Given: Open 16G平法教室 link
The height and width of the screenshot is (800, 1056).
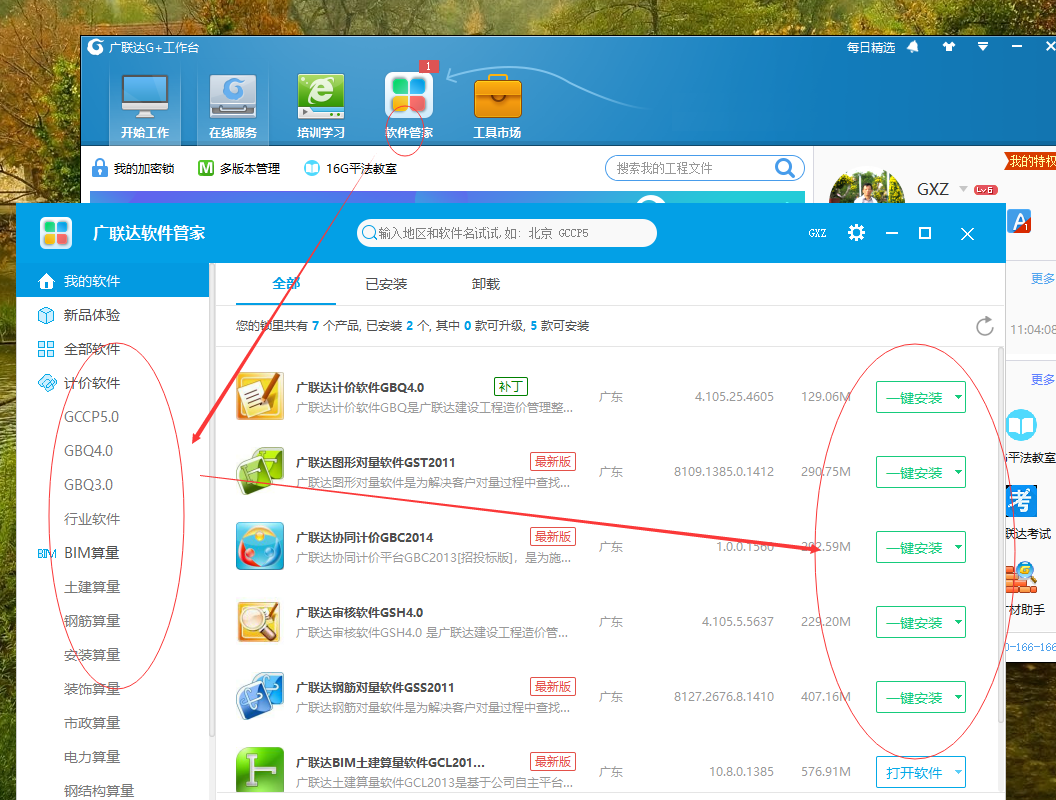Looking at the screenshot, I should pos(350,168).
